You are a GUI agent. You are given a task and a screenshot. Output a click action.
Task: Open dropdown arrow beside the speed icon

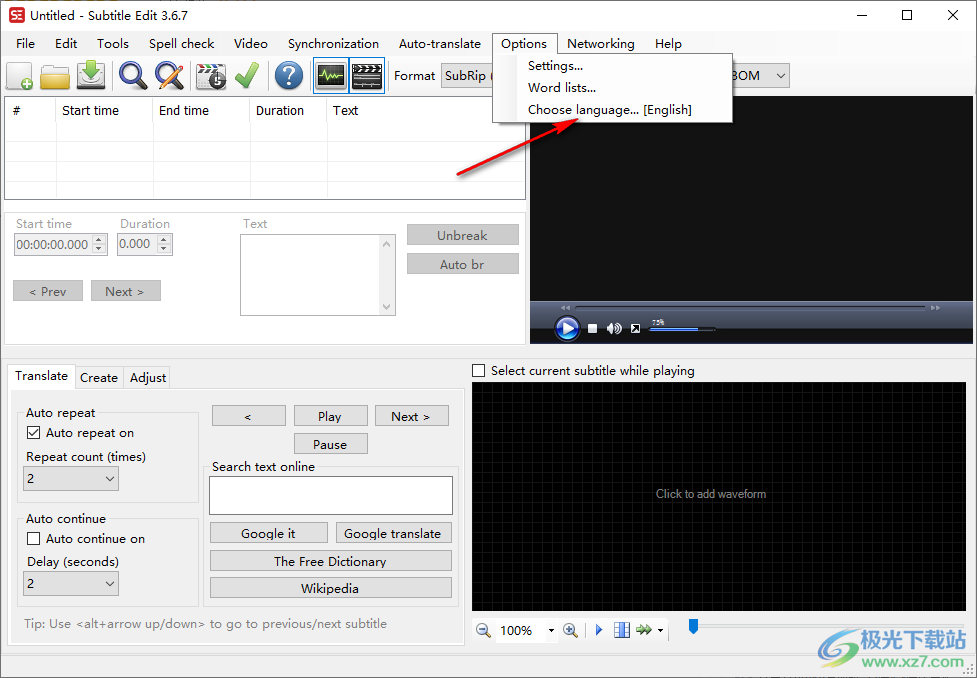660,631
